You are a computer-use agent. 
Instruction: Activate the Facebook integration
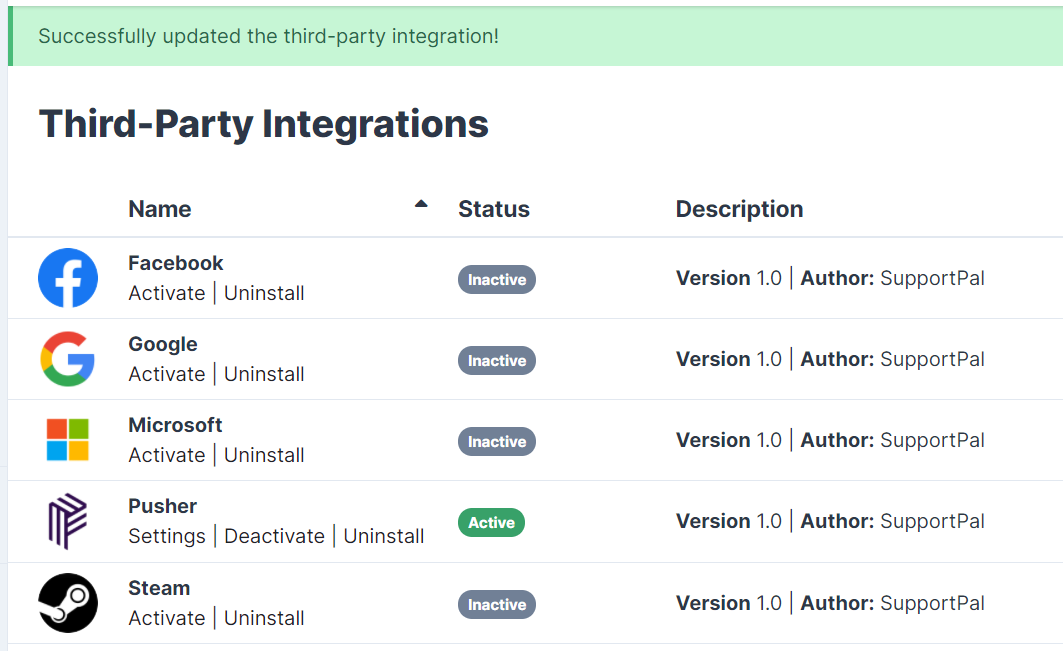167,293
